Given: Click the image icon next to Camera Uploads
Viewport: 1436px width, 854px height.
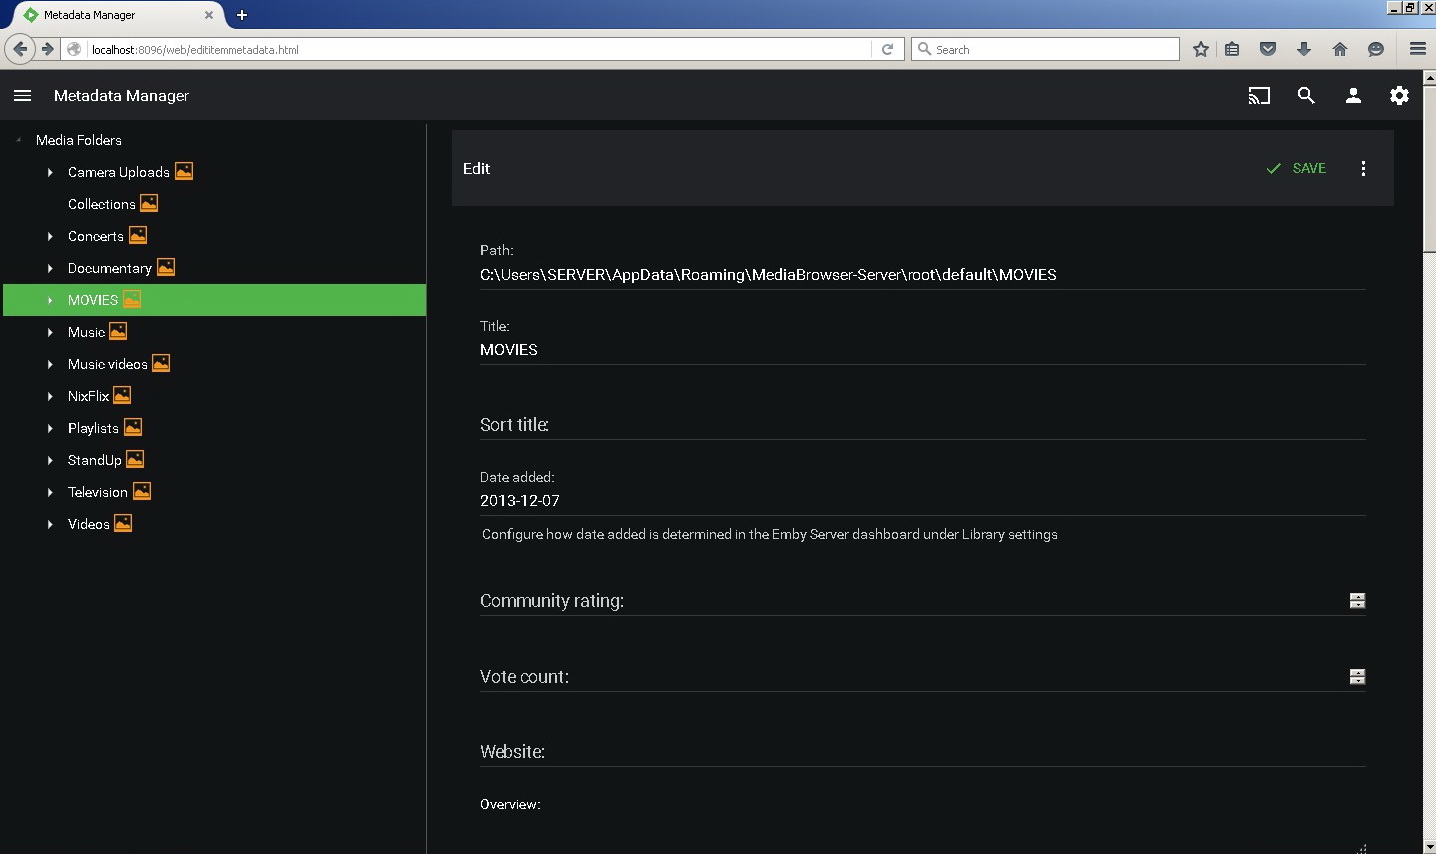Looking at the screenshot, I should coord(184,172).
